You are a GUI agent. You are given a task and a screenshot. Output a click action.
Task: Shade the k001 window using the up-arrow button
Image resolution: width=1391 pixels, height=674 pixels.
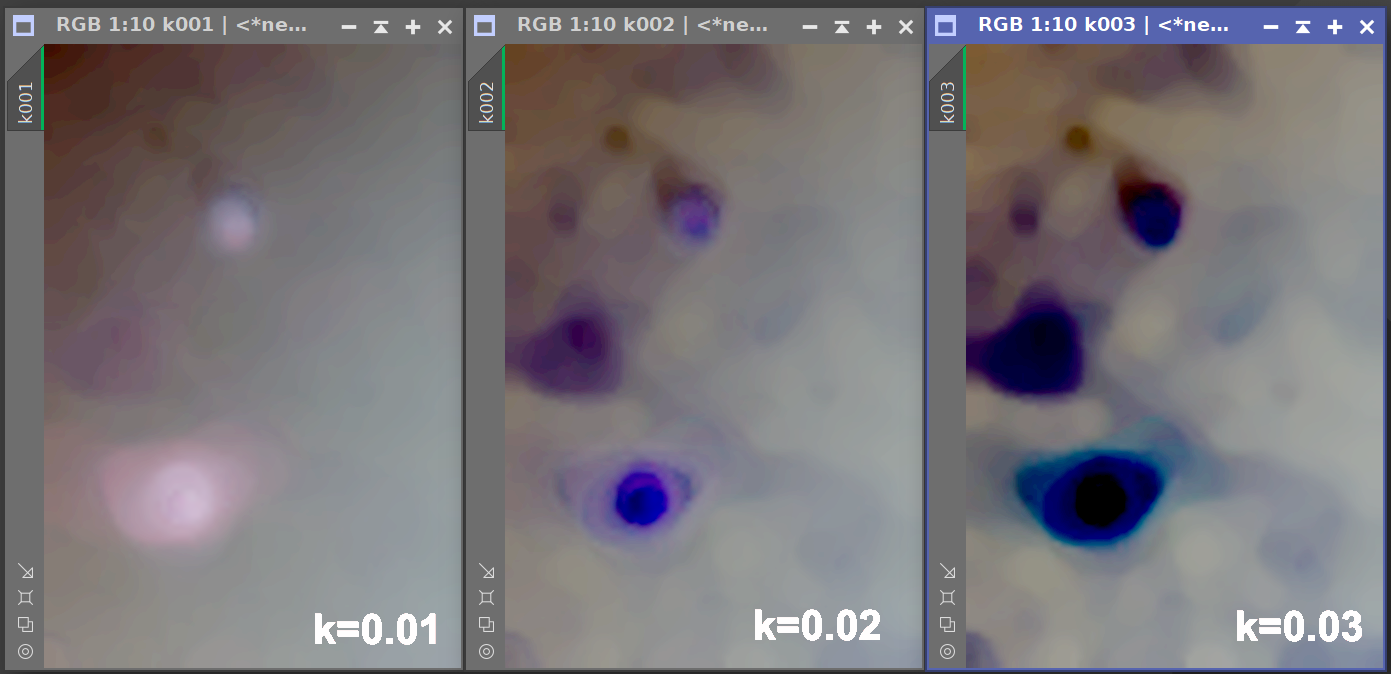tap(381, 27)
